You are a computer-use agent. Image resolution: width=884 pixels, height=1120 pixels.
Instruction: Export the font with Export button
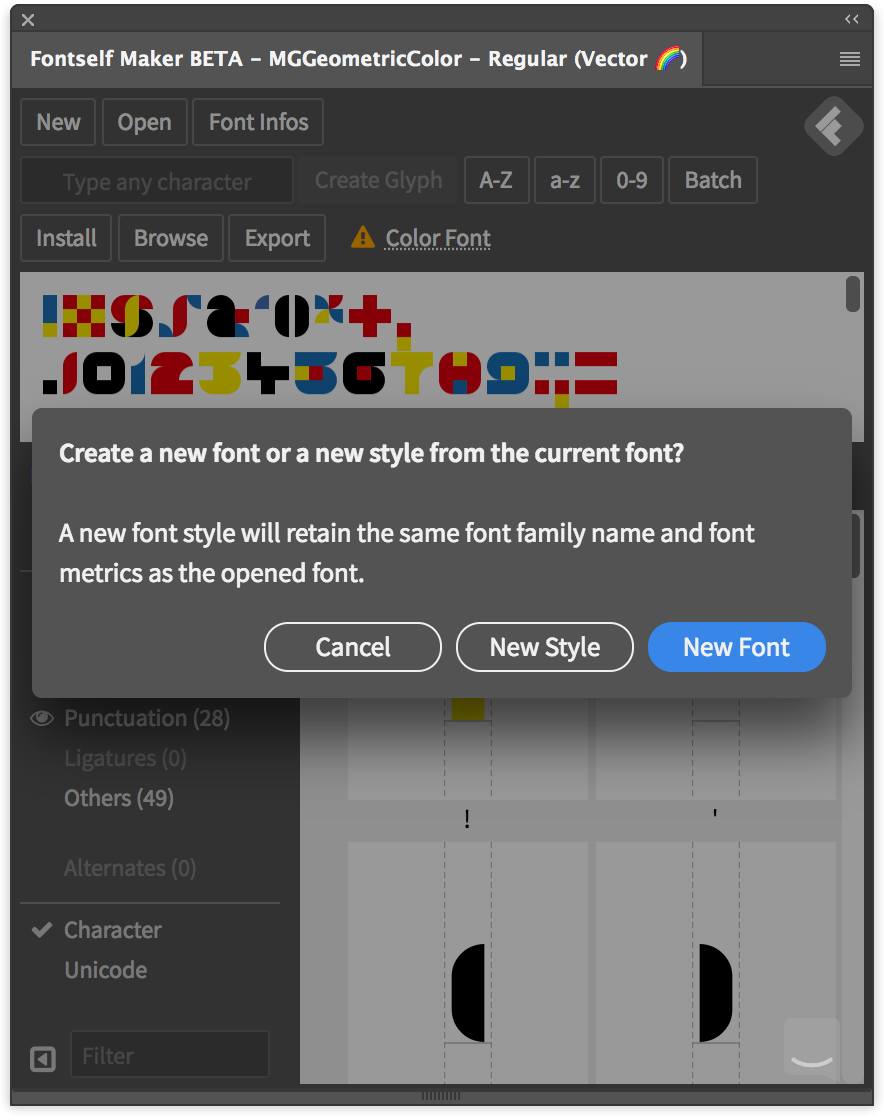pos(277,238)
